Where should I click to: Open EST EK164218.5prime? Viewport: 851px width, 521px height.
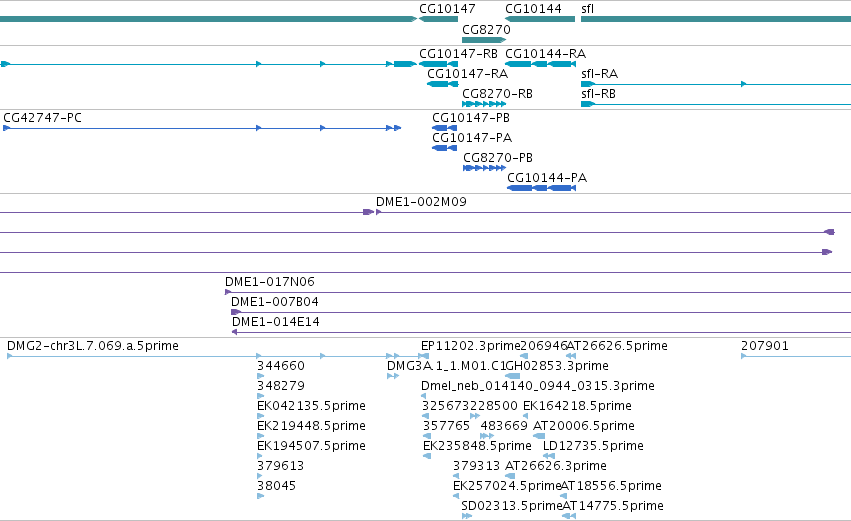click(x=577, y=406)
